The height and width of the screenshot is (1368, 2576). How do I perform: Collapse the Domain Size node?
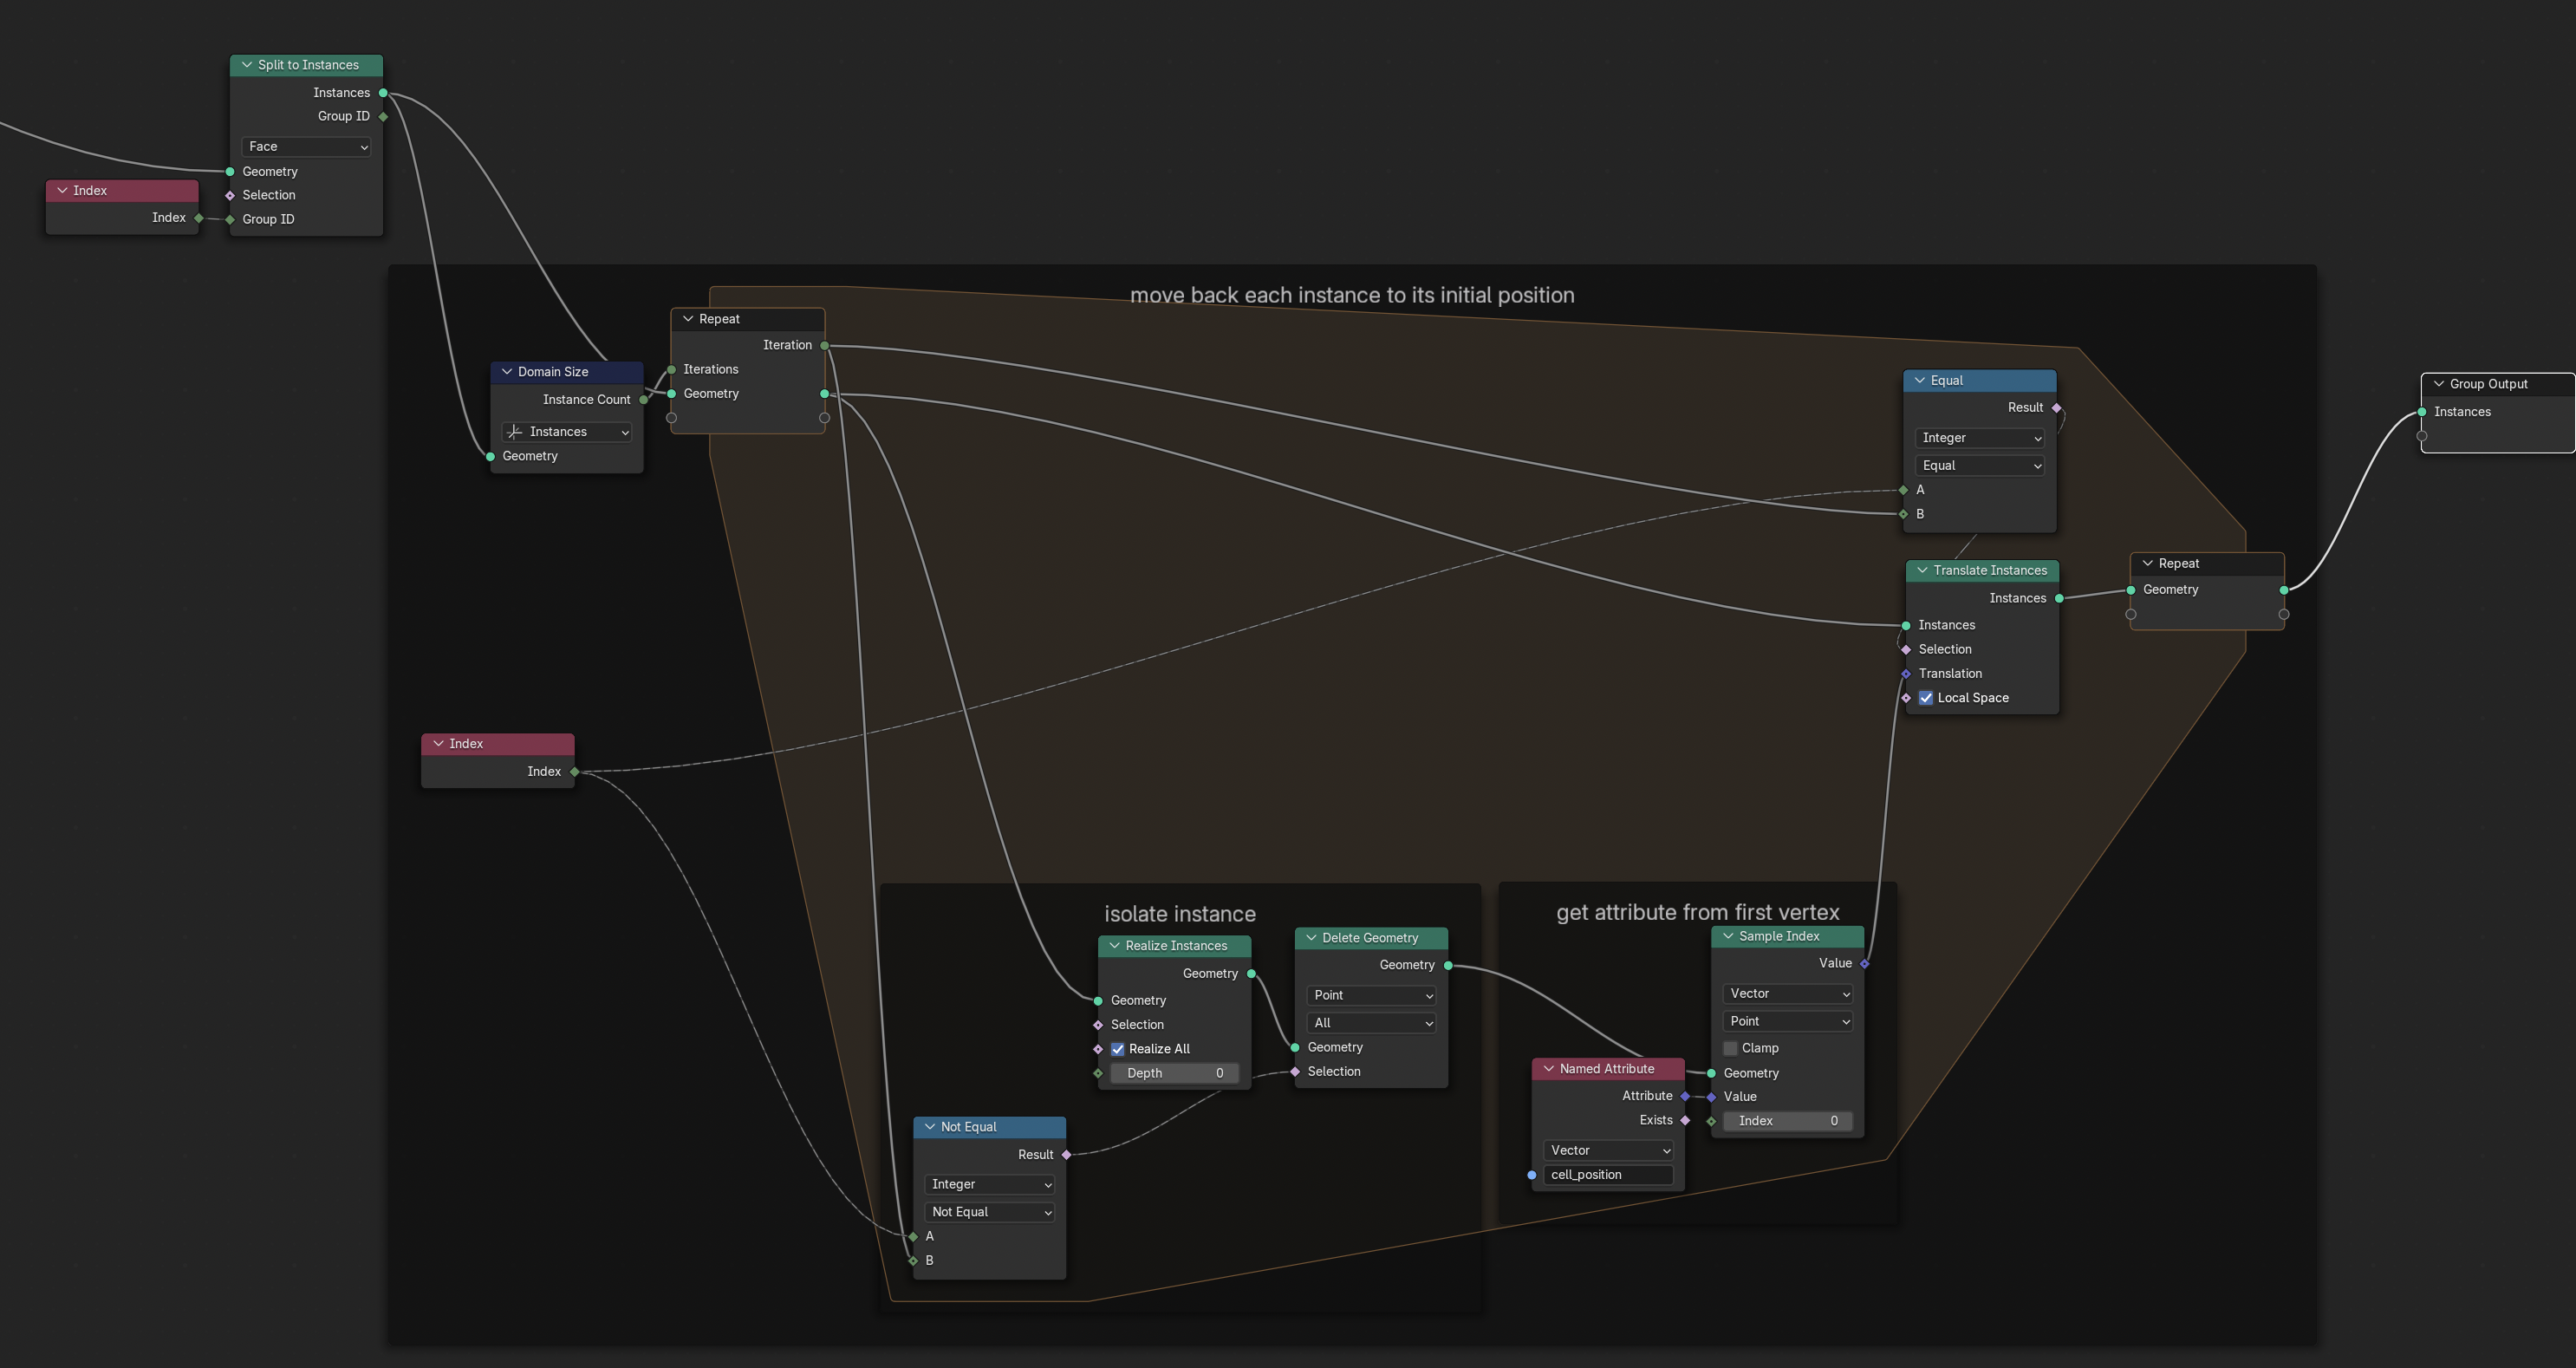[x=507, y=372]
